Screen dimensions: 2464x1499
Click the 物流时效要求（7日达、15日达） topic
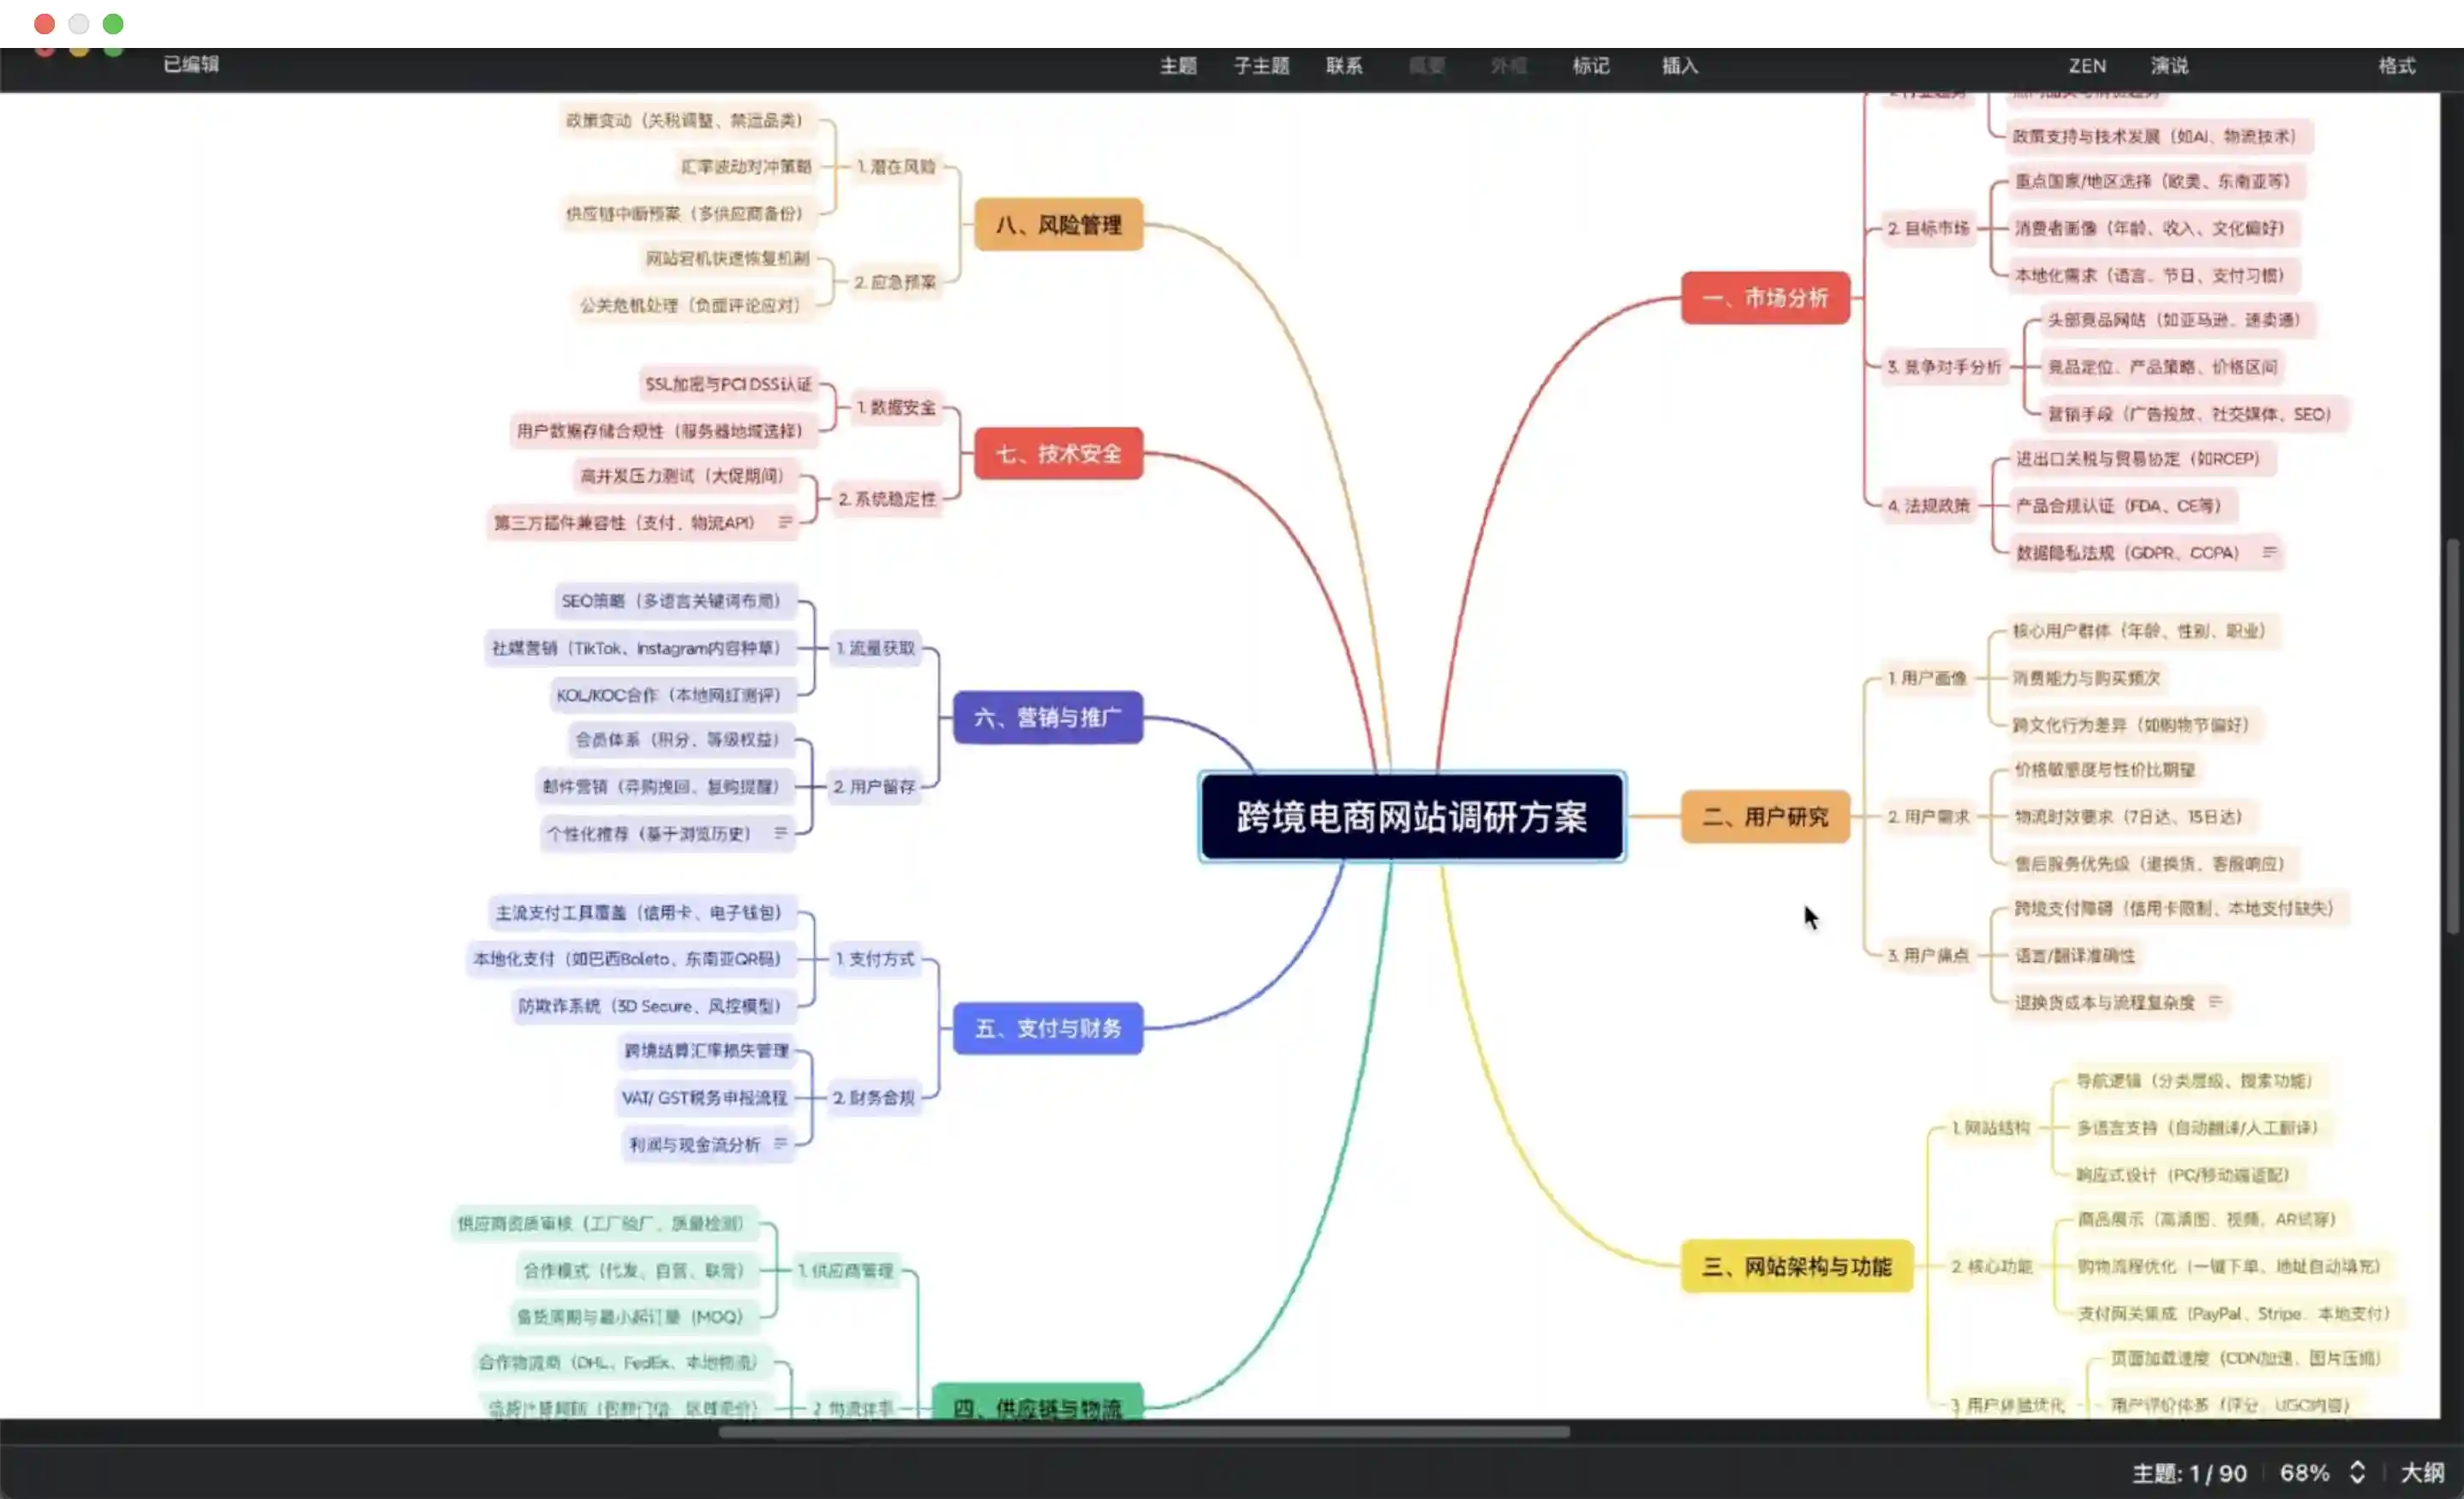(2134, 816)
